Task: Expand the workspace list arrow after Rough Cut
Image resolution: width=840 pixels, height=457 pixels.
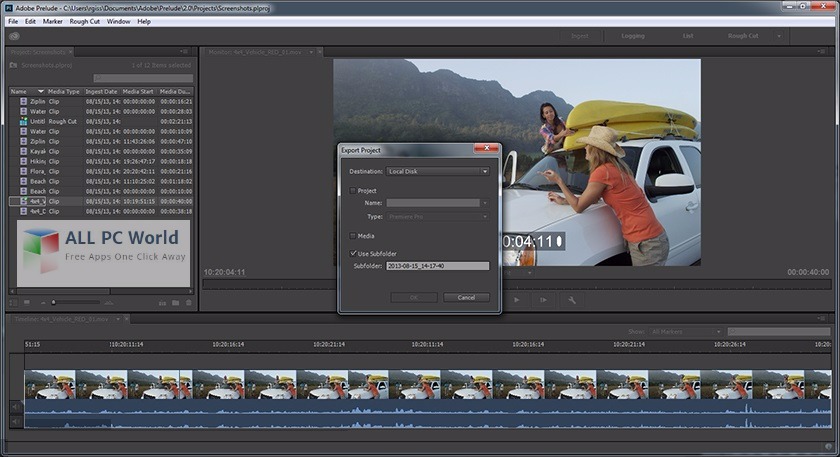Action: 779,36
